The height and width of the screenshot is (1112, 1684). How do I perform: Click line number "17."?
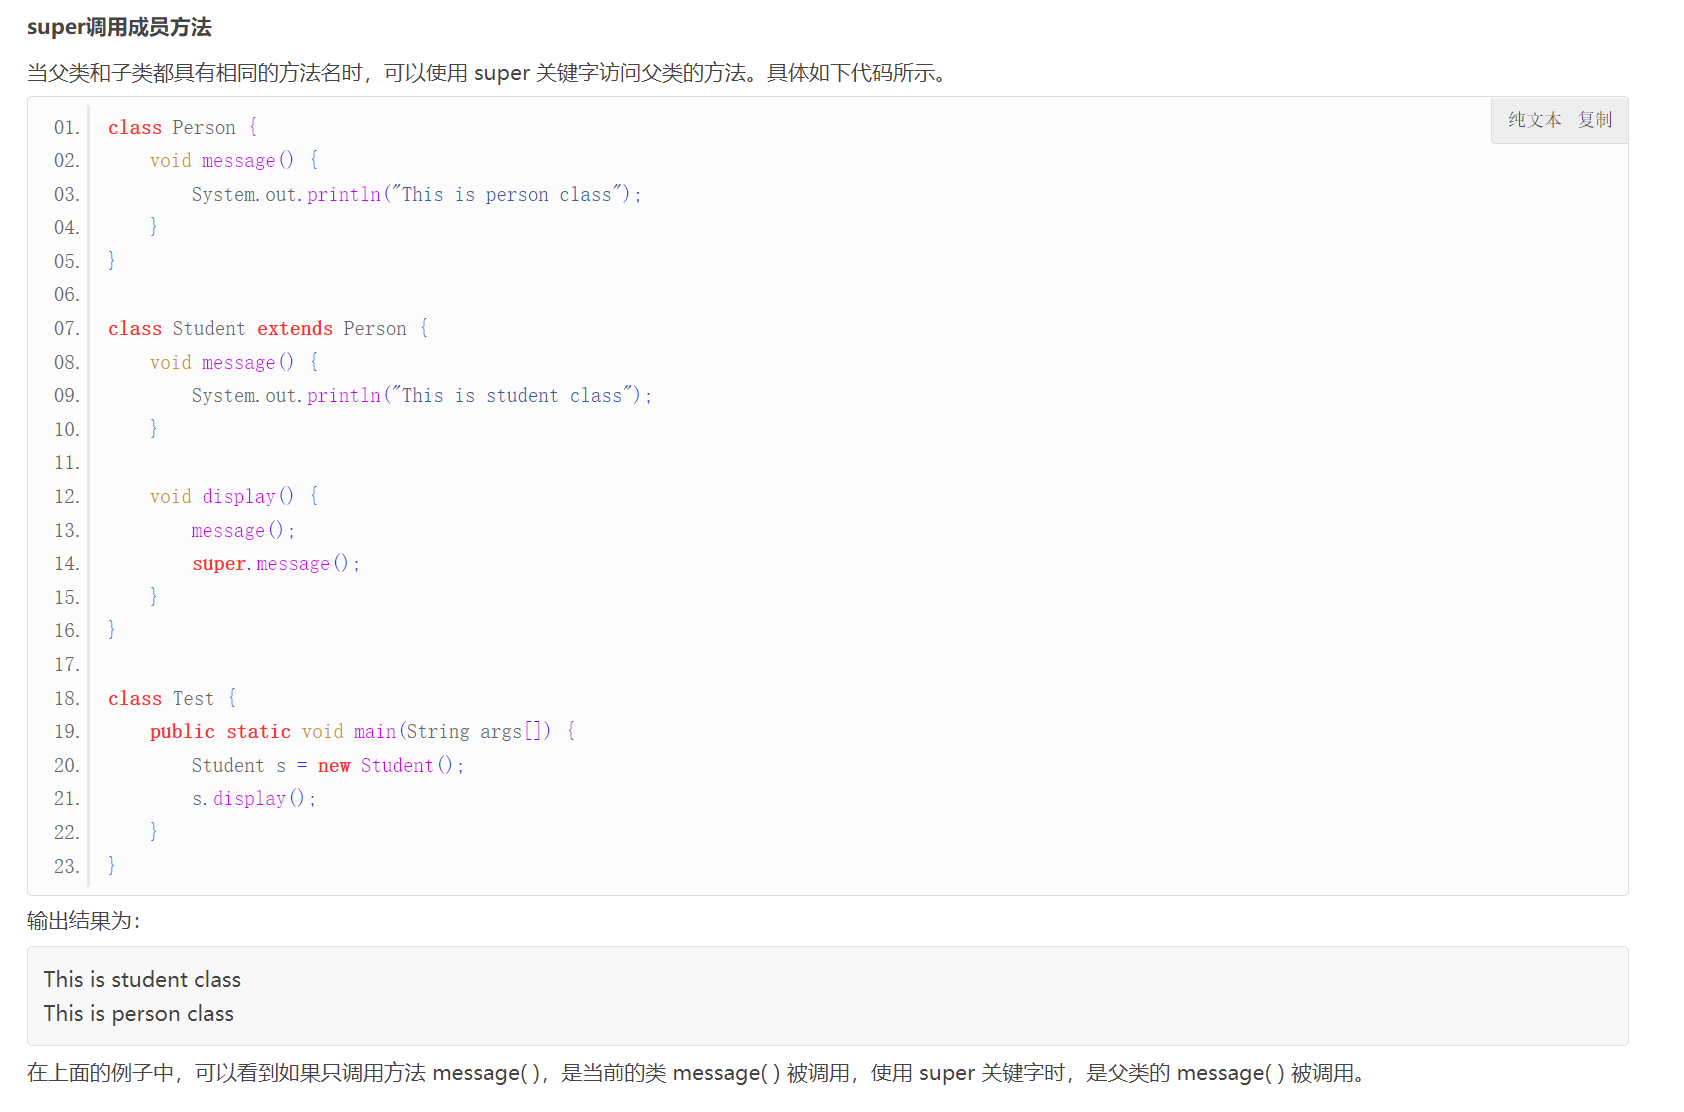(x=67, y=664)
